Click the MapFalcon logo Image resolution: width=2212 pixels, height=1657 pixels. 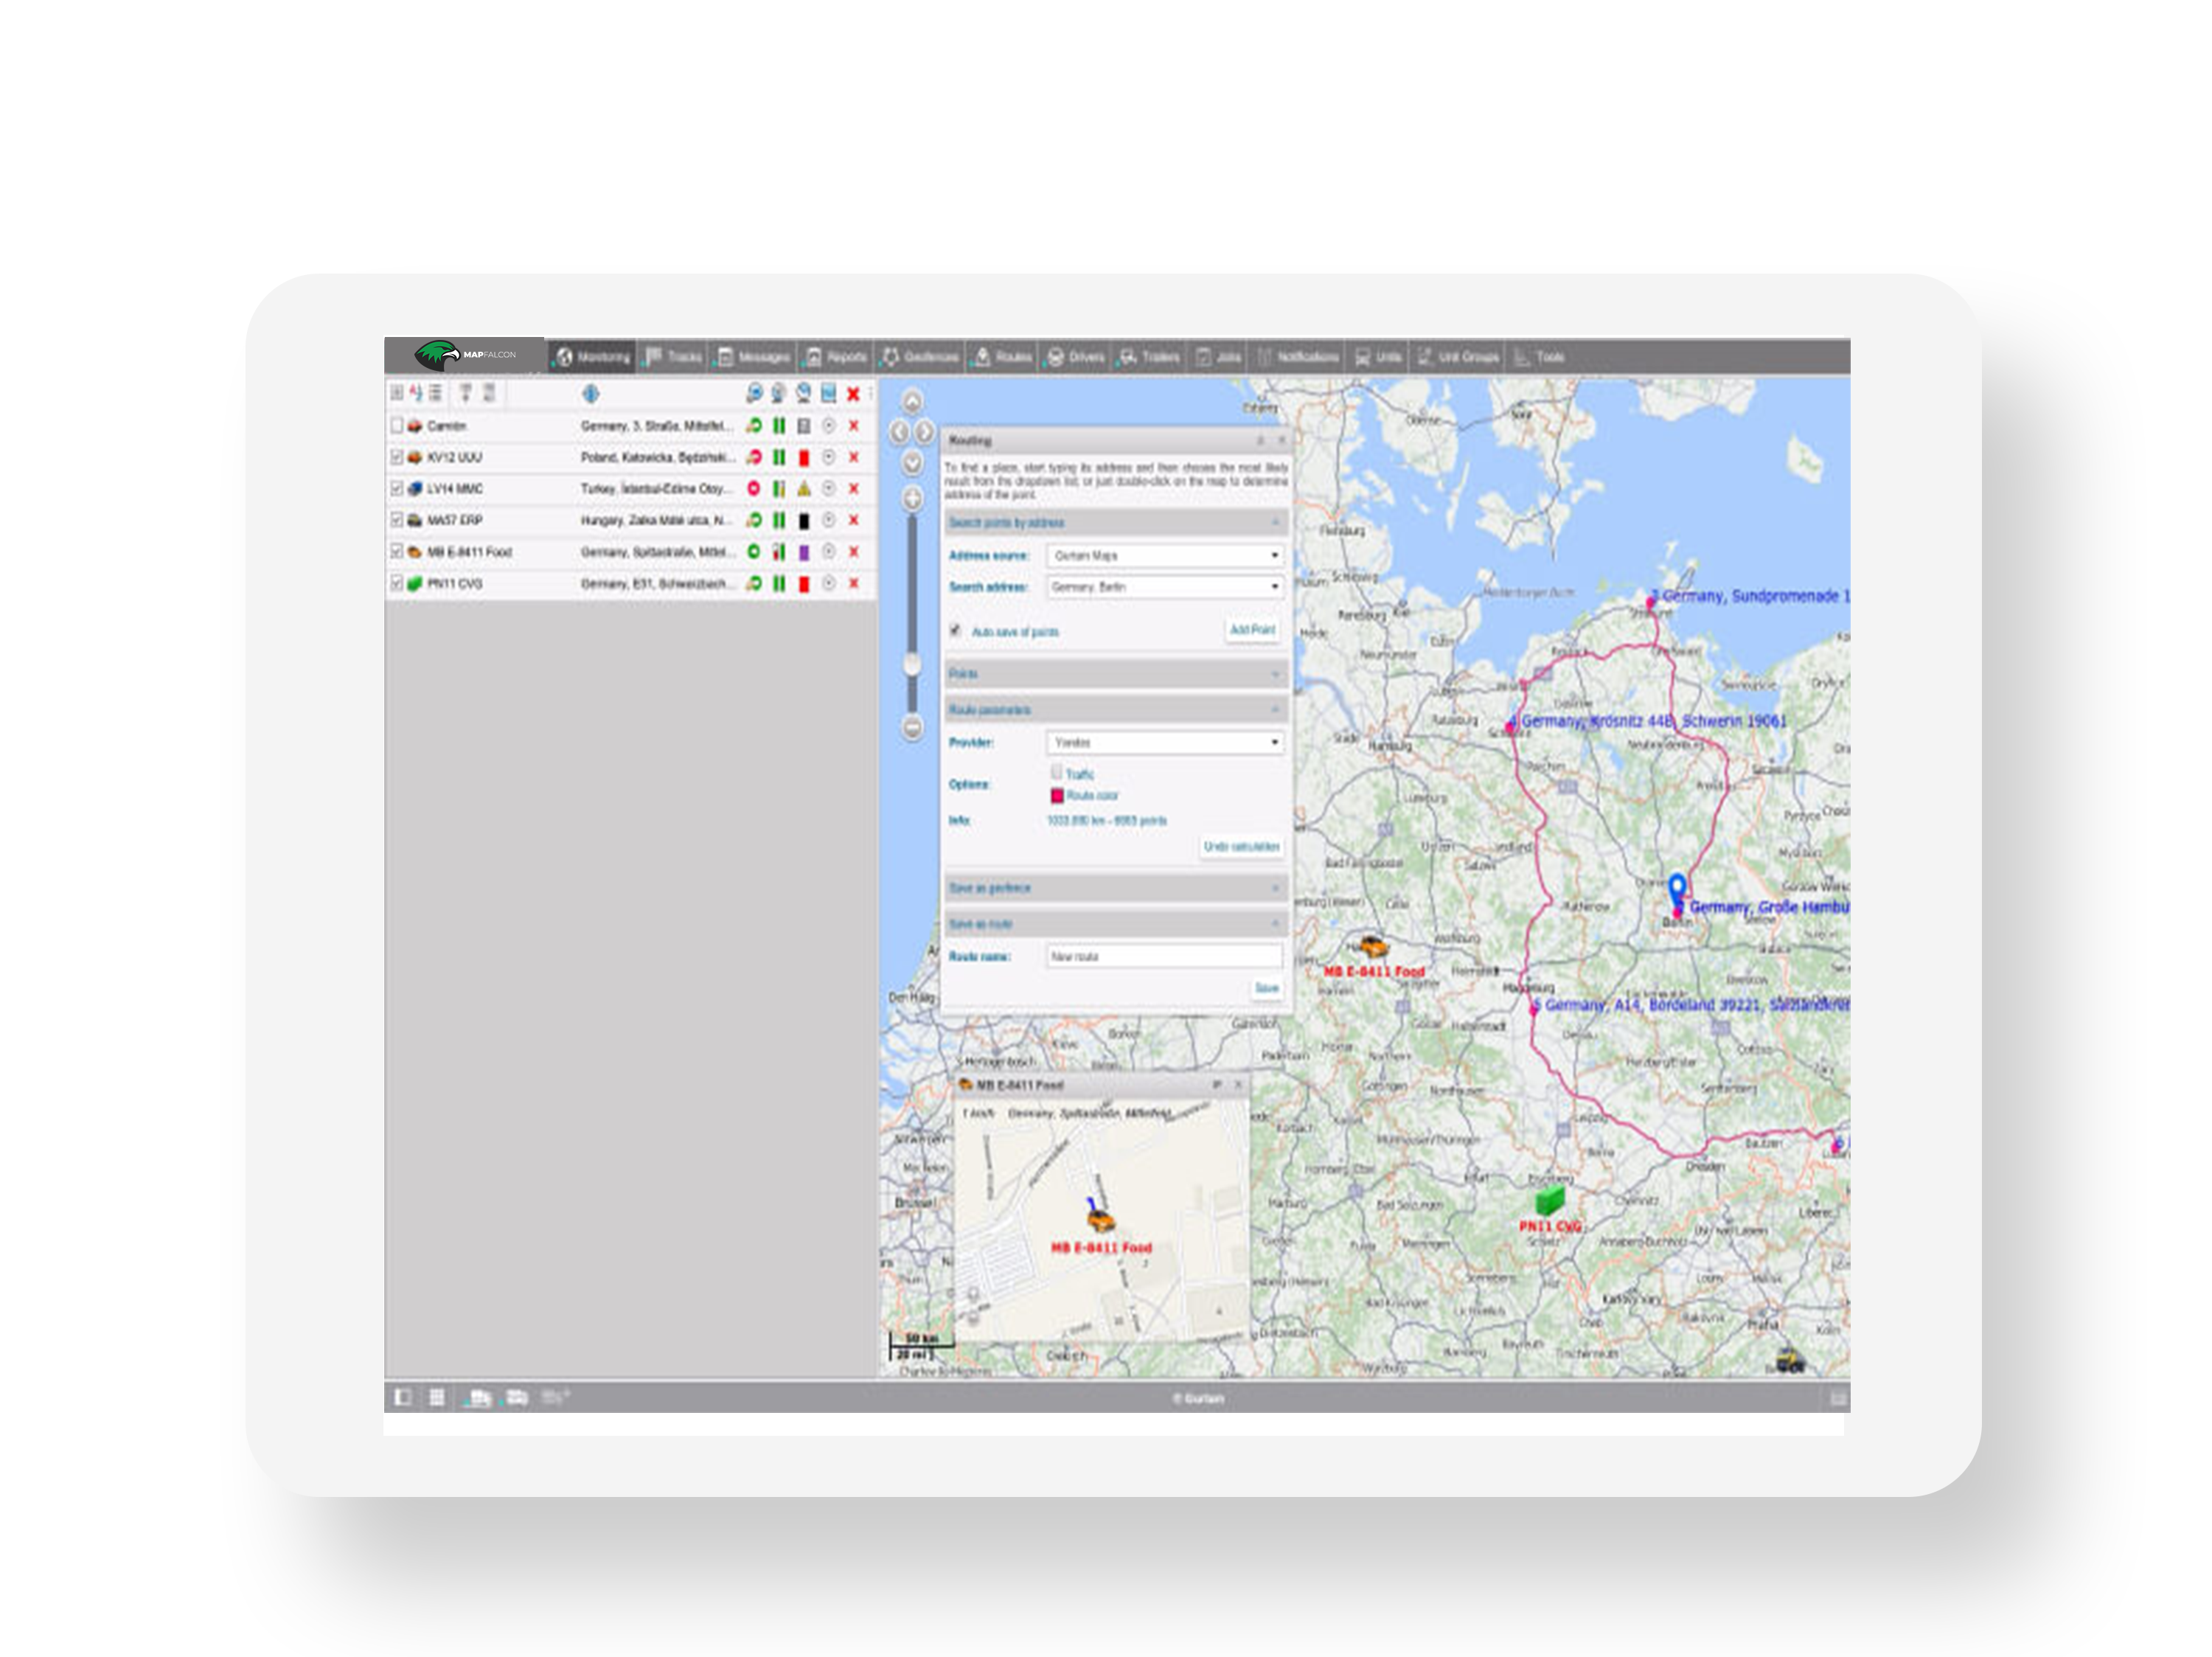466,355
